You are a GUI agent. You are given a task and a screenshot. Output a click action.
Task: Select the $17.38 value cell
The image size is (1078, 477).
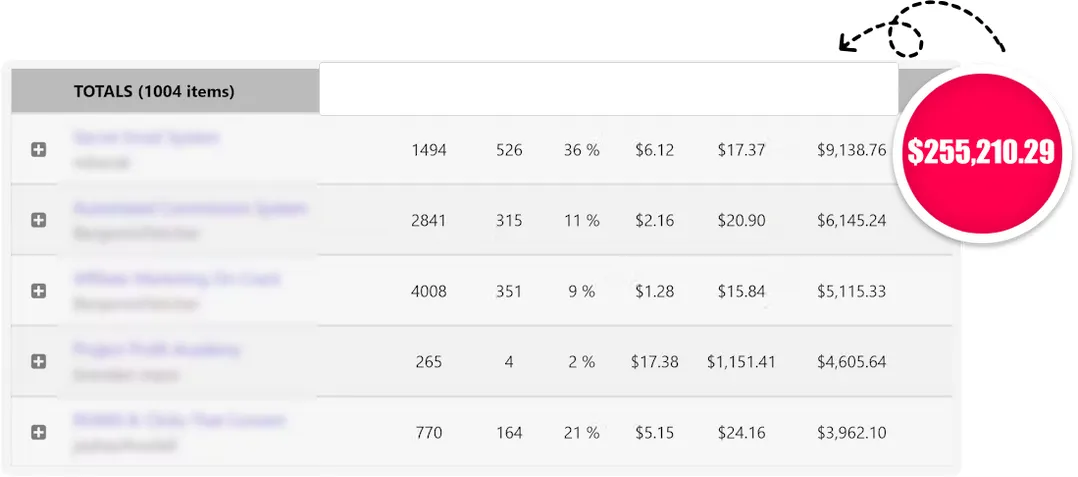click(654, 362)
